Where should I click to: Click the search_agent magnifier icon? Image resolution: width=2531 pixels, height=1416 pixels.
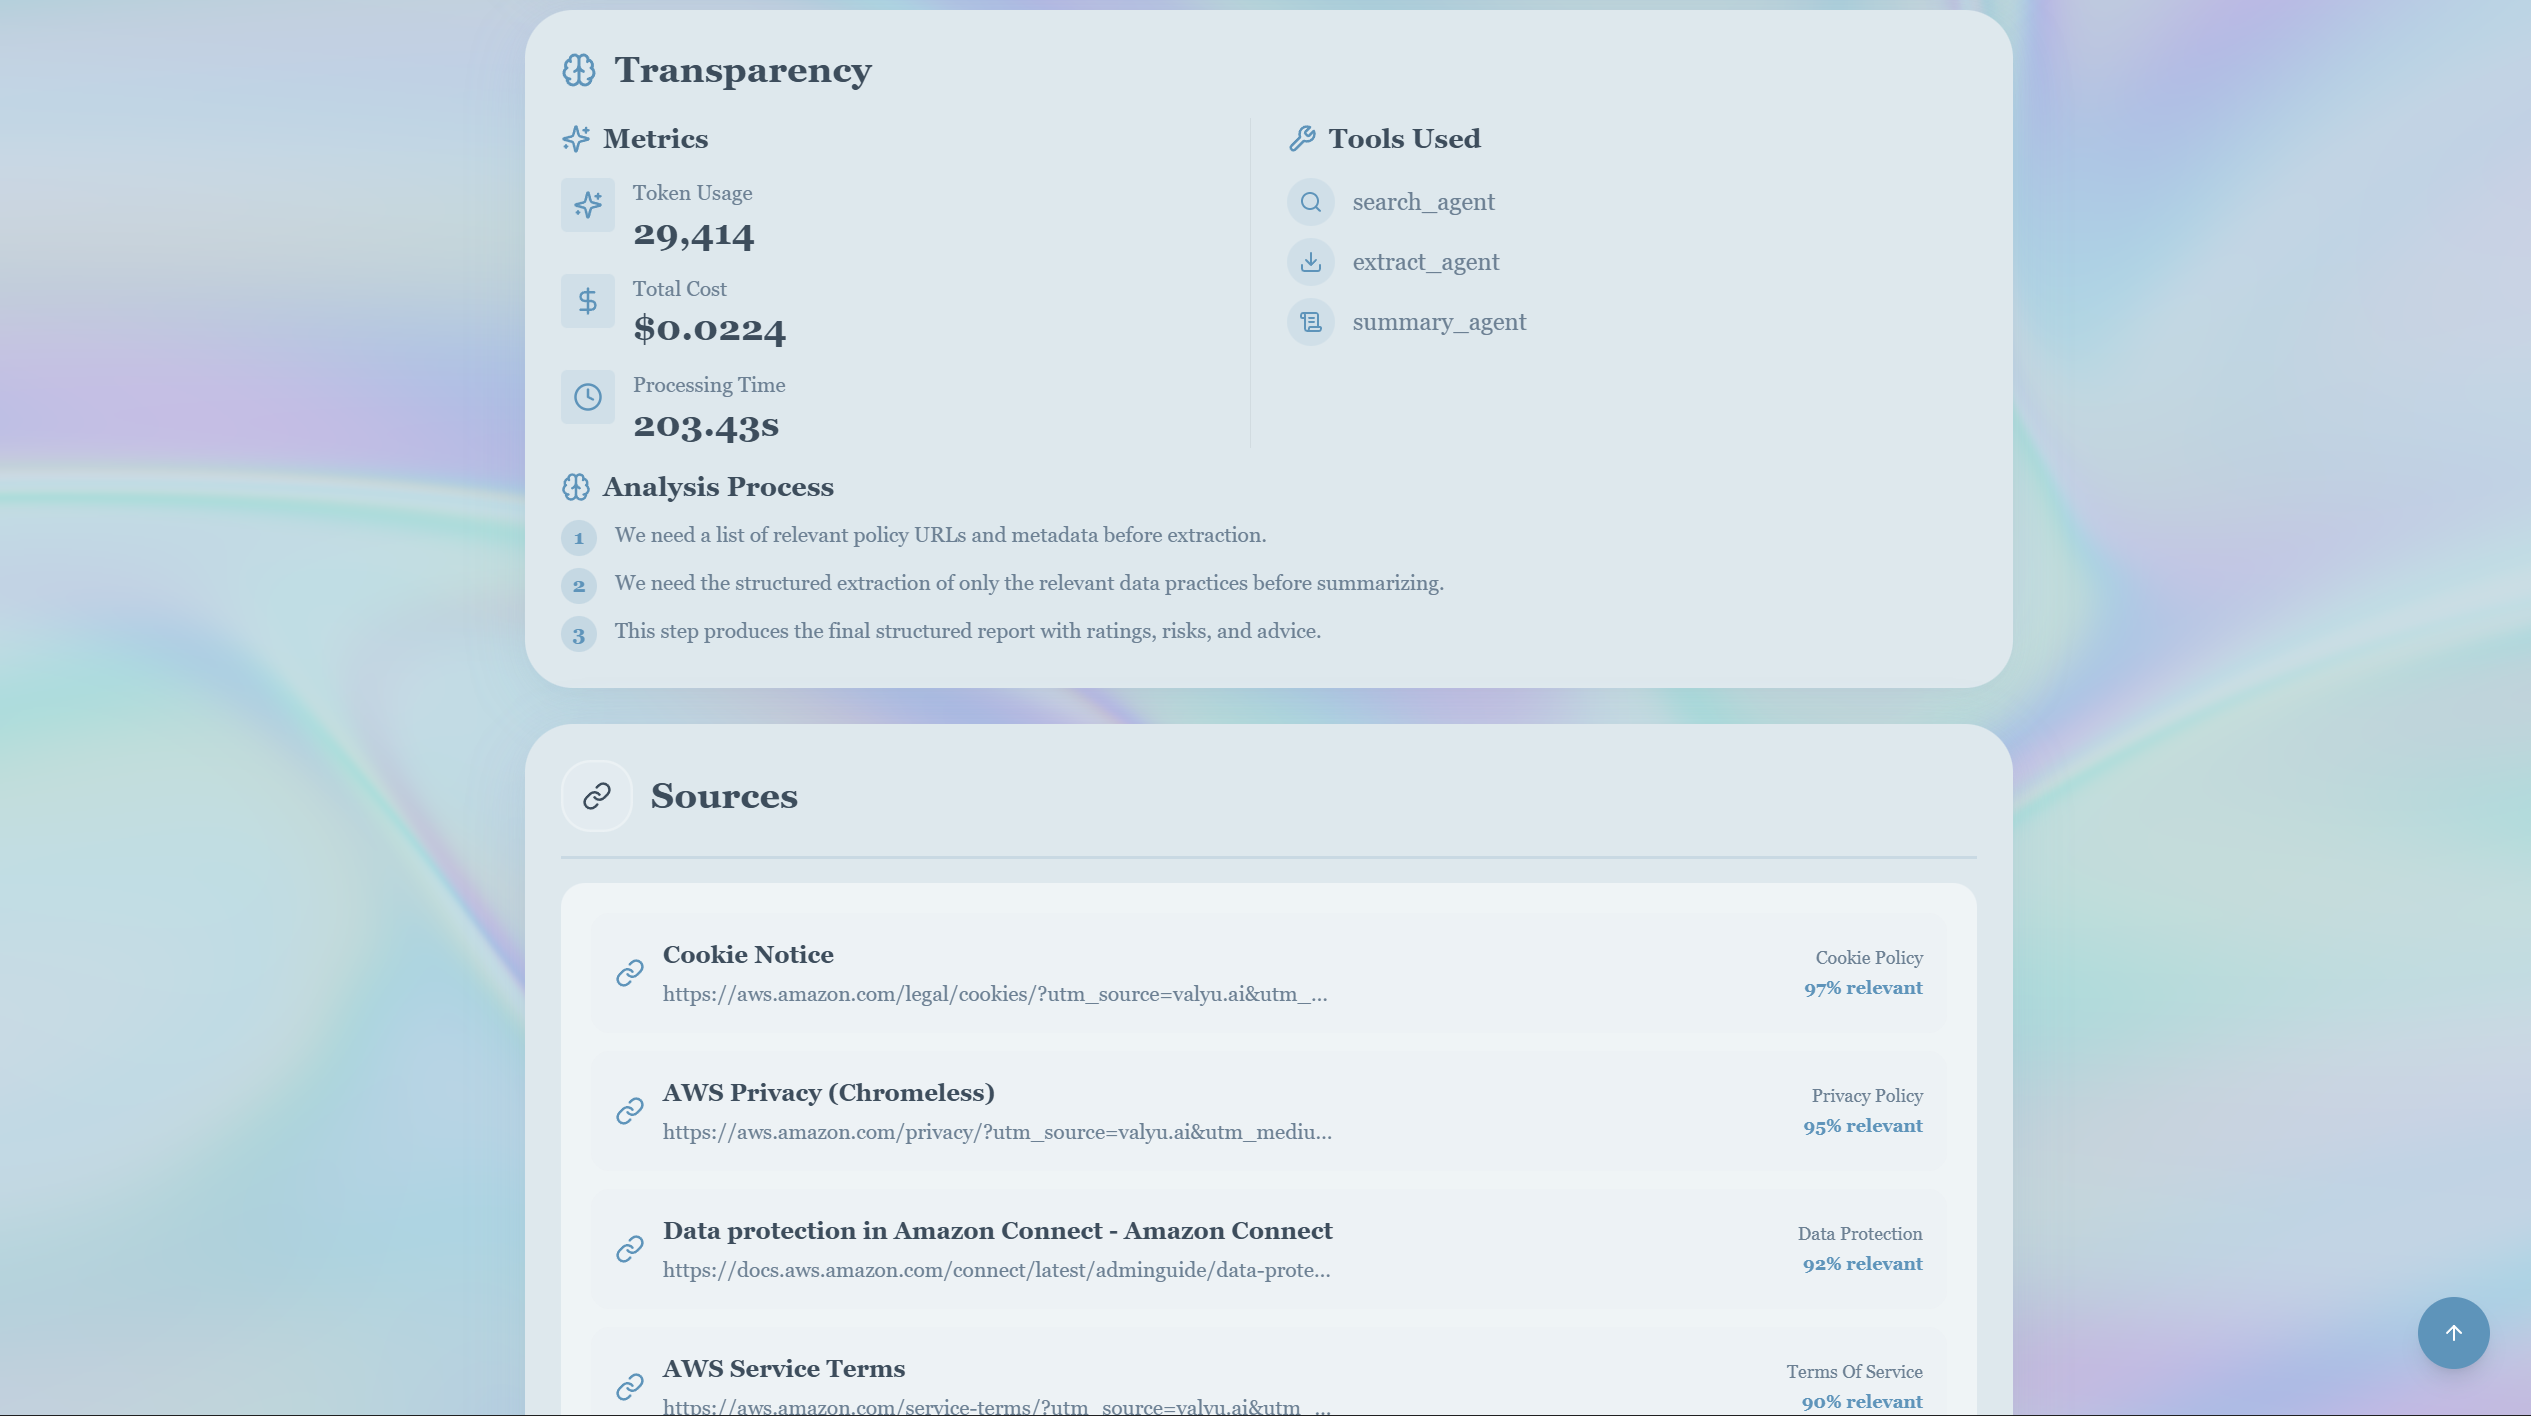coord(1310,203)
